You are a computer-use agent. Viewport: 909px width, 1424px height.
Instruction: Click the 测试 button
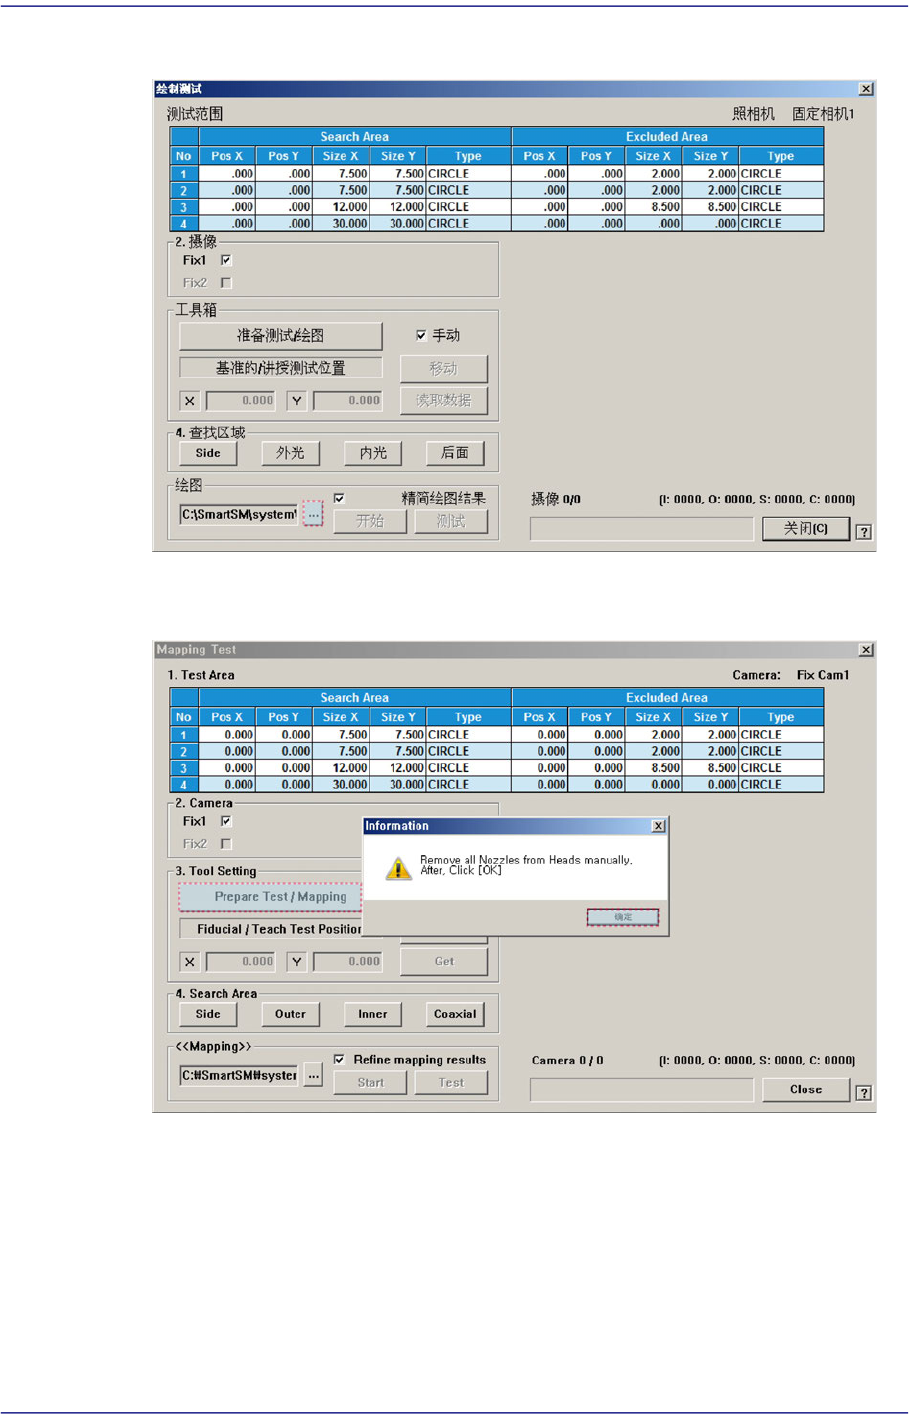[451, 521]
